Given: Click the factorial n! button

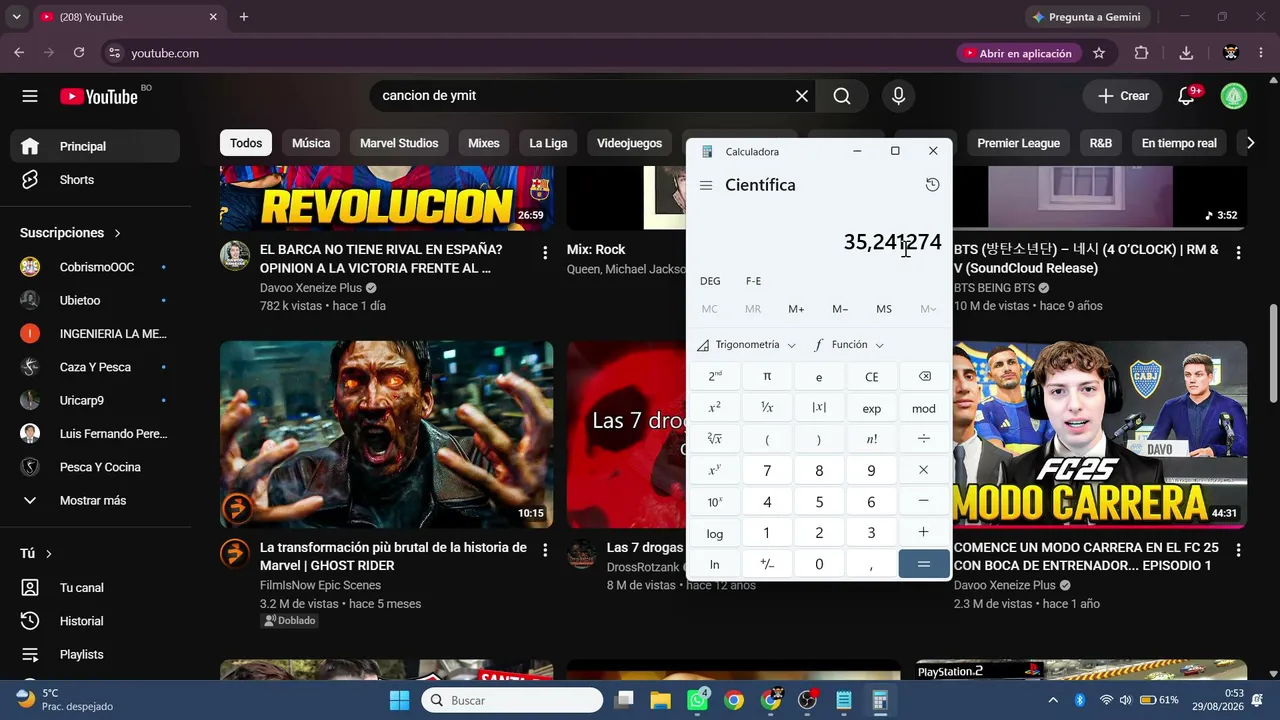Looking at the screenshot, I should click(x=872, y=439).
